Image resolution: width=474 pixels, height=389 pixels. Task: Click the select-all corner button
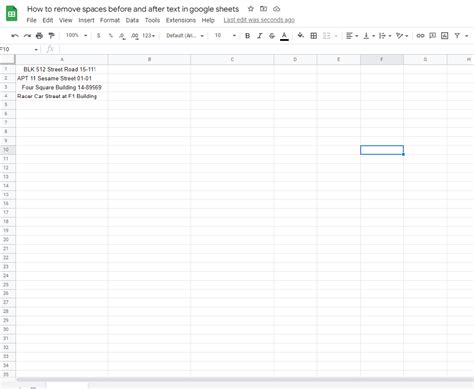[x=7, y=60]
